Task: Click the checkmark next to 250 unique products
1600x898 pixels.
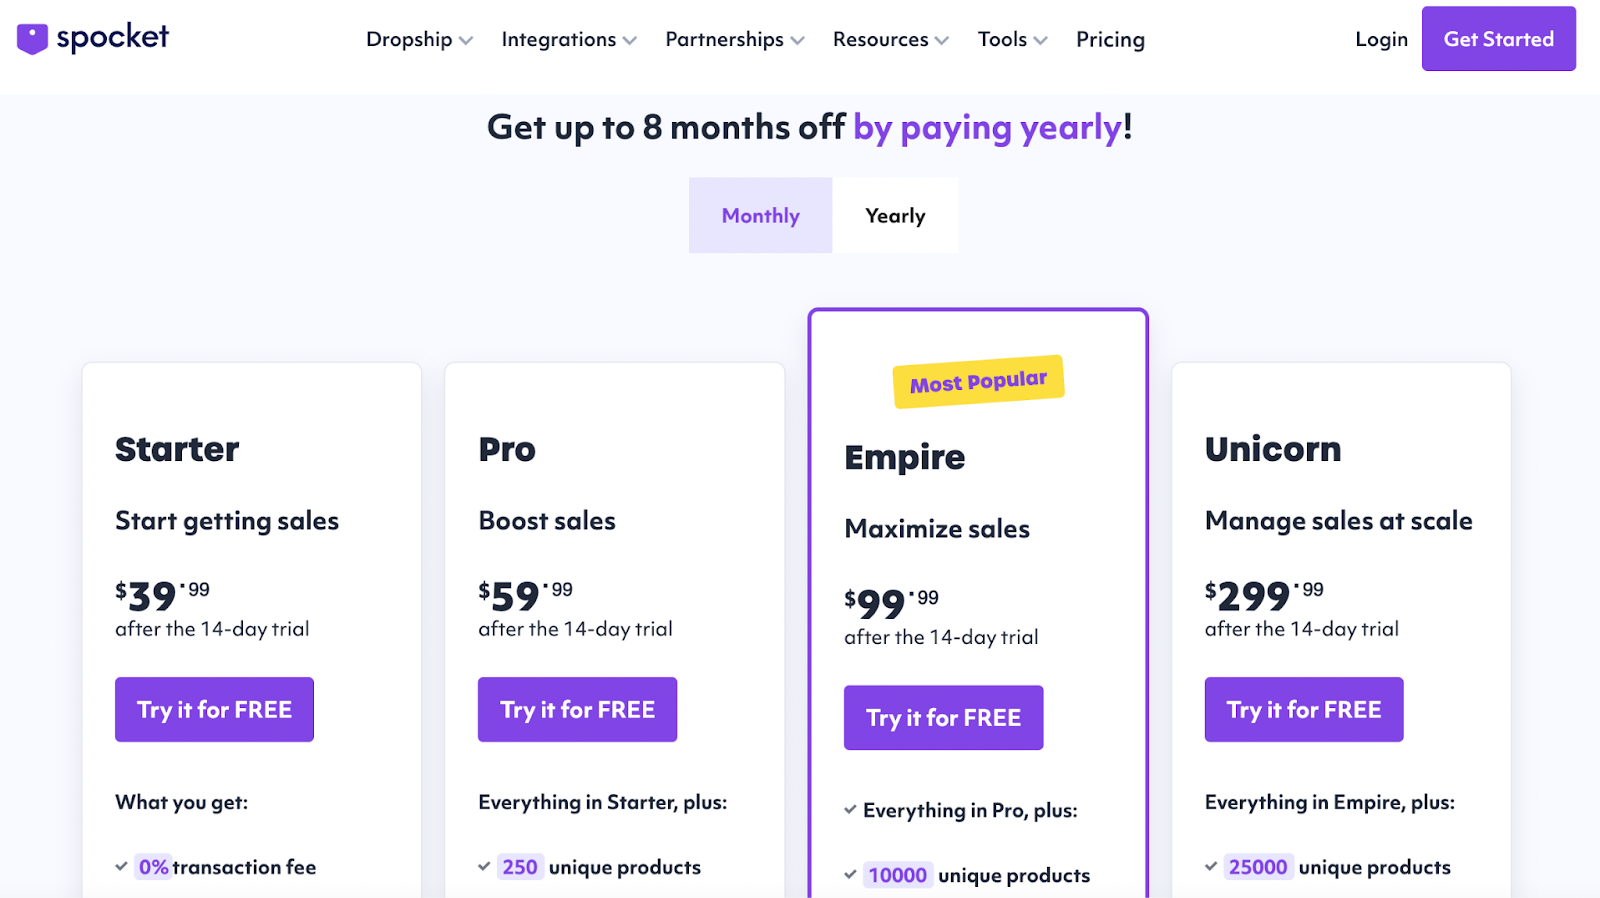Action: click(x=484, y=867)
